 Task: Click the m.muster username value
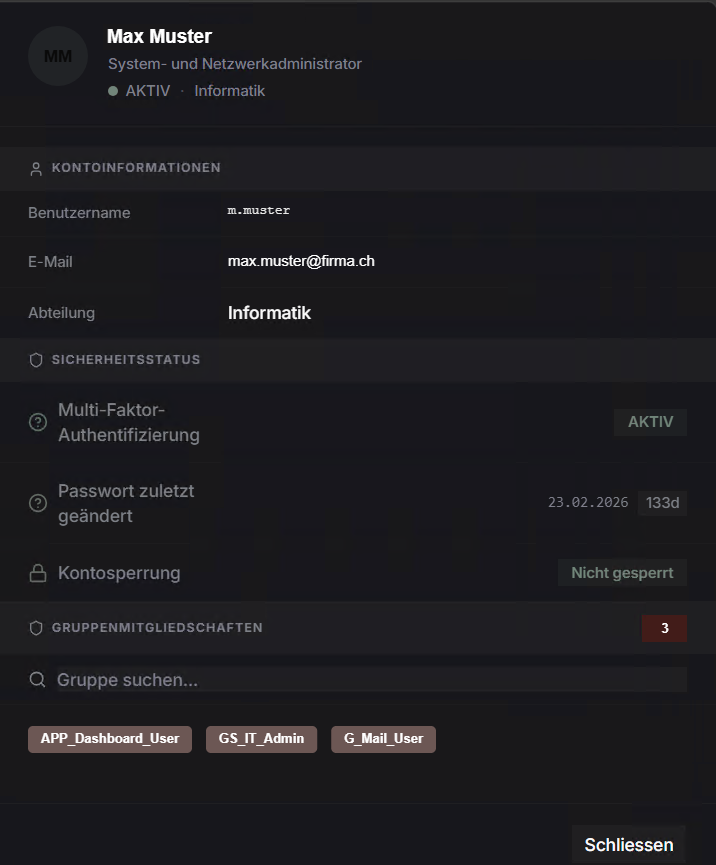coord(259,210)
